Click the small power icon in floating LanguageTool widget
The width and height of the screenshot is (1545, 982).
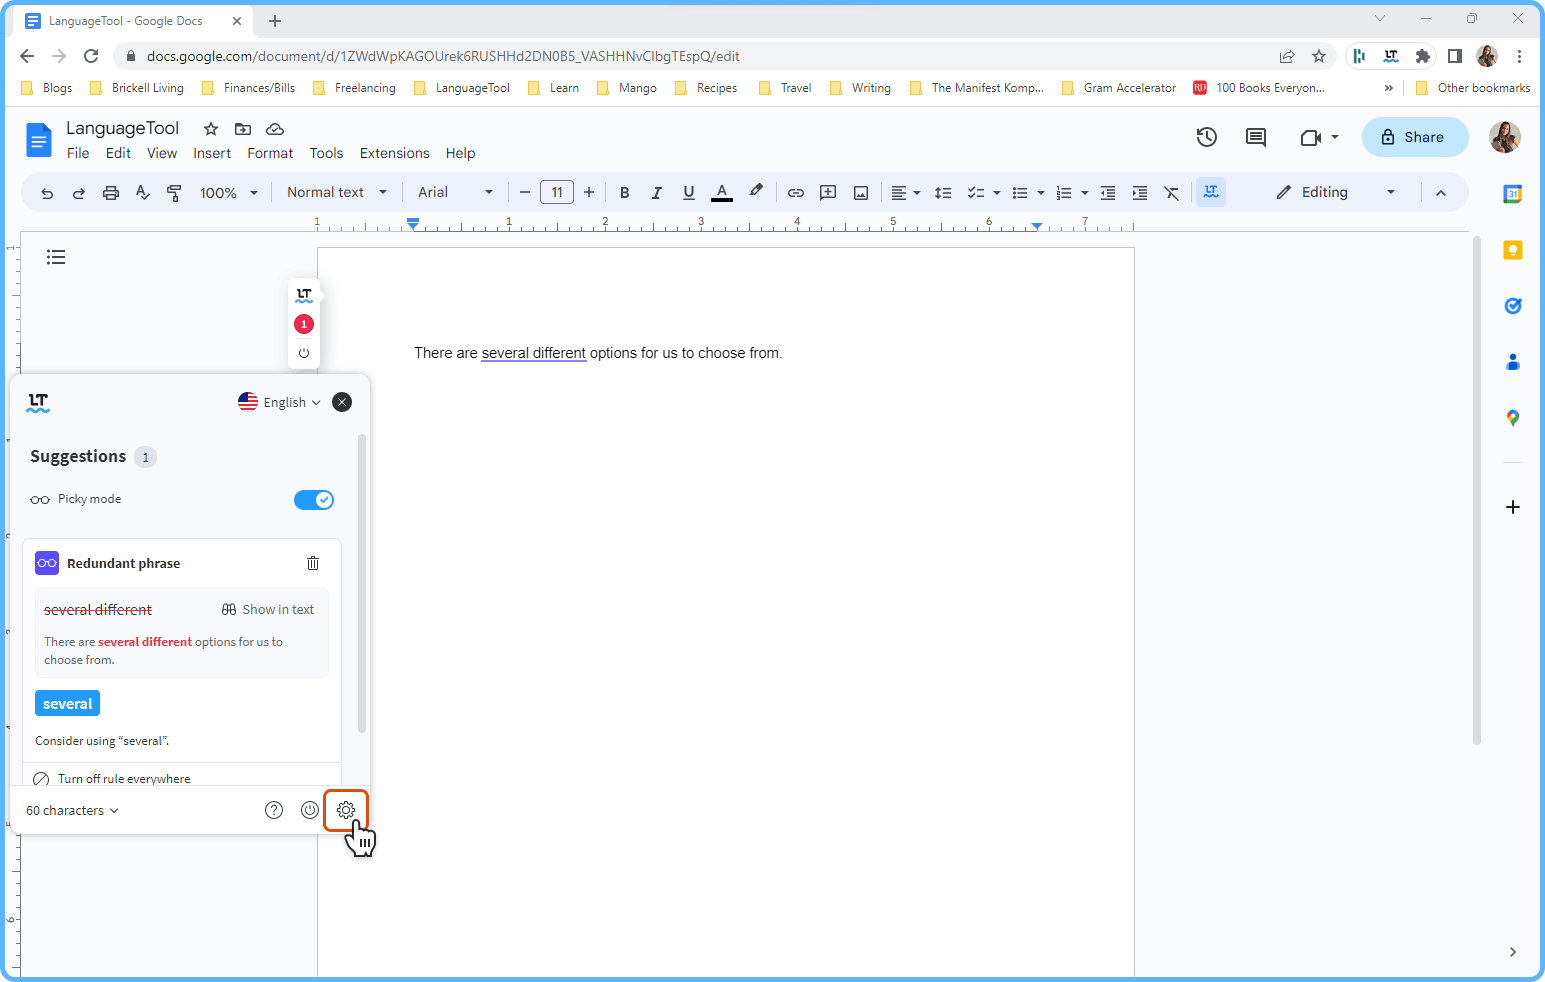coord(304,353)
